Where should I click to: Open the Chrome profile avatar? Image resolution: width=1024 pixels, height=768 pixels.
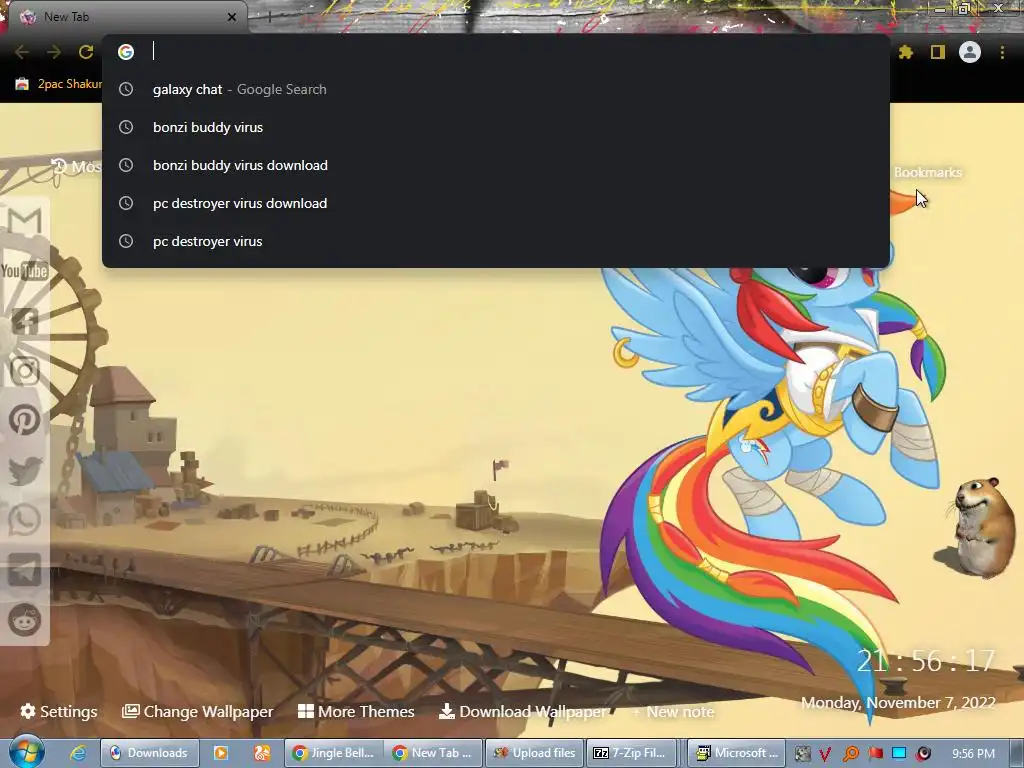coord(970,52)
